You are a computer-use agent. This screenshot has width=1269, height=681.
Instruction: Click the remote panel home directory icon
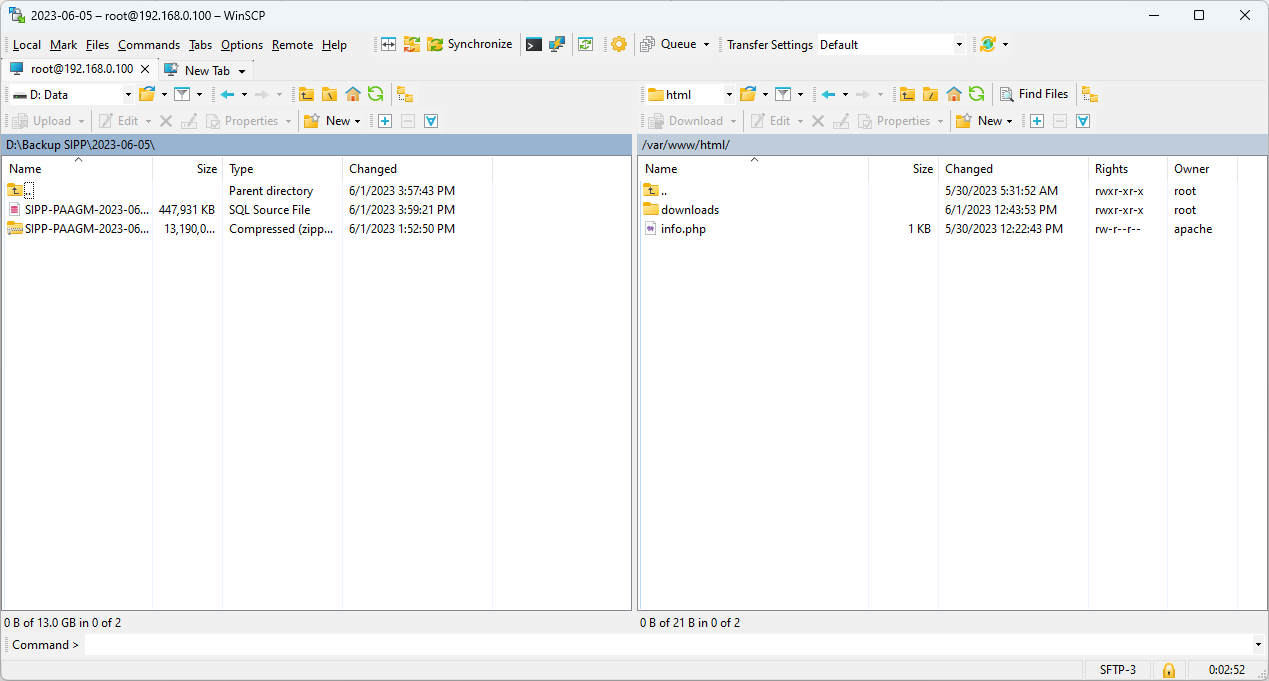(x=954, y=94)
